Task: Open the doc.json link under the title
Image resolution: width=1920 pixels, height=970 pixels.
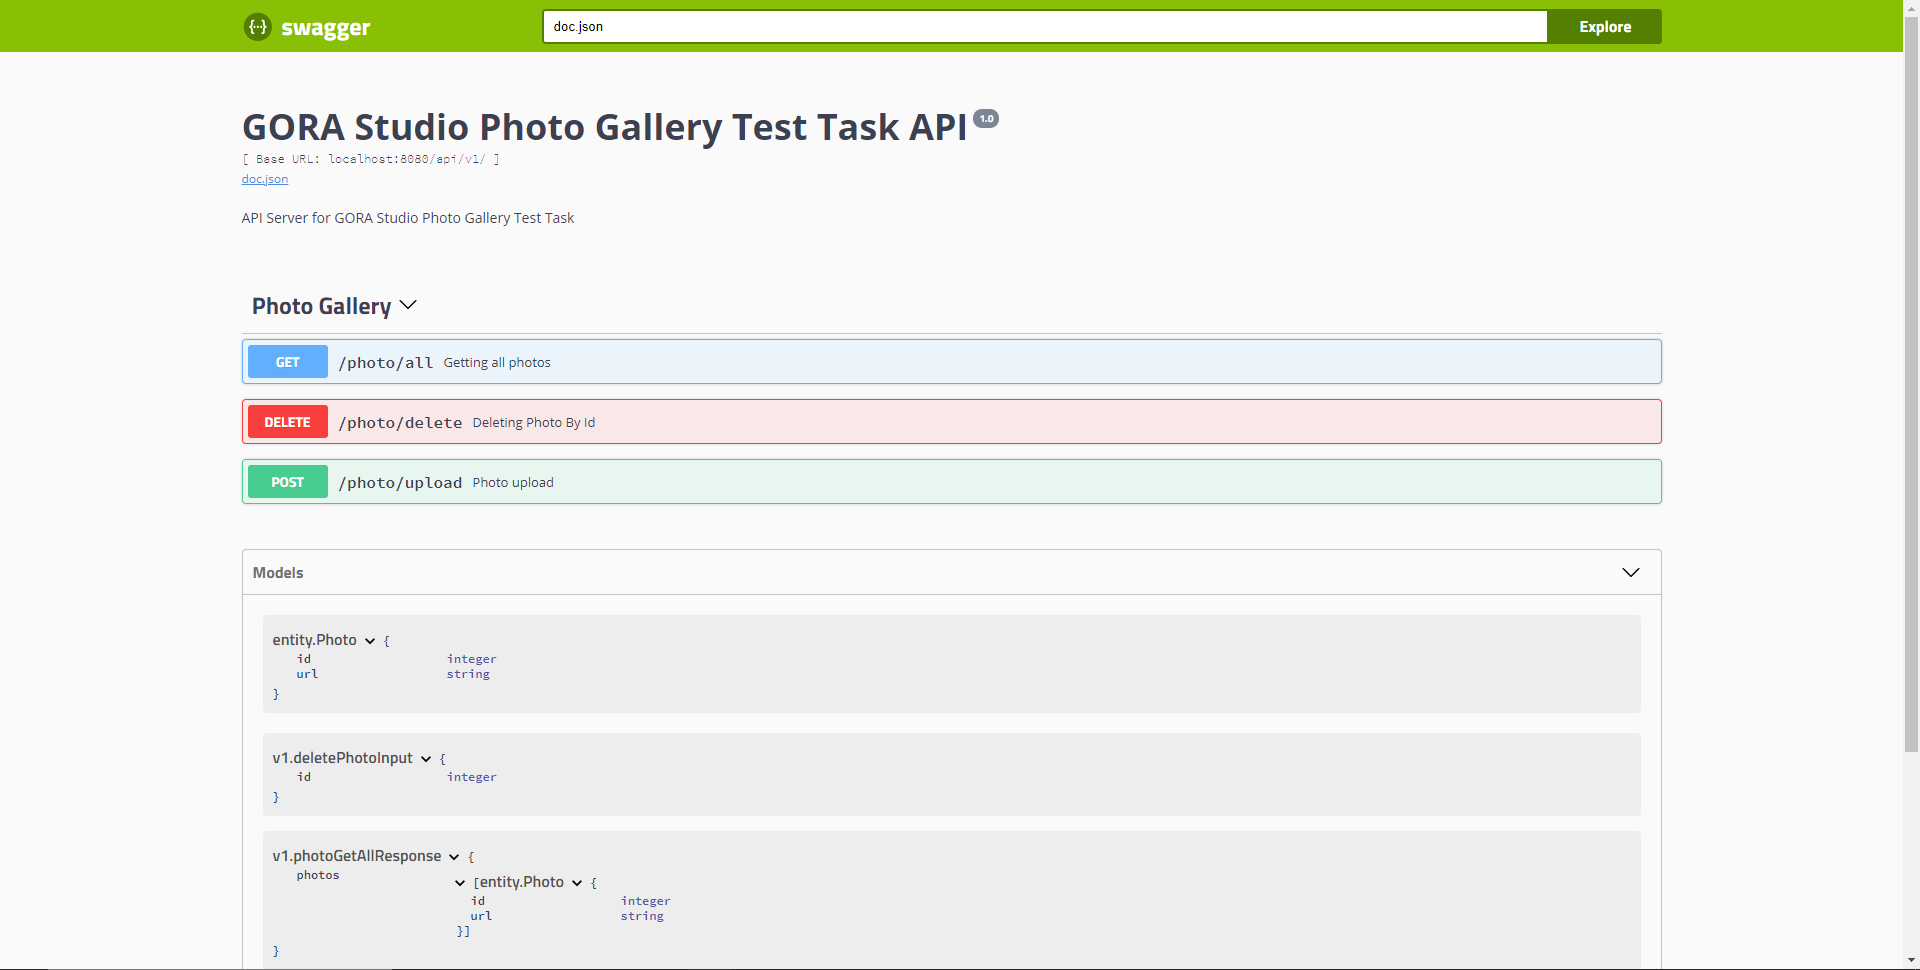Action: [x=265, y=179]
